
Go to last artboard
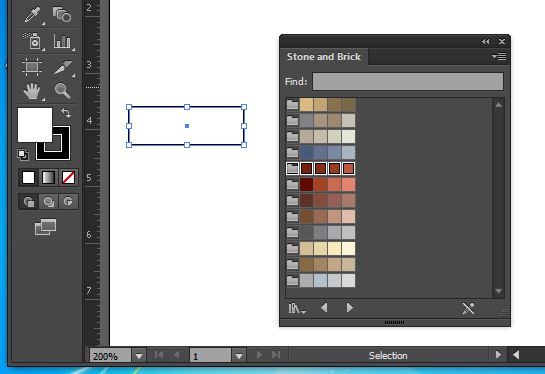pos(276,355)
